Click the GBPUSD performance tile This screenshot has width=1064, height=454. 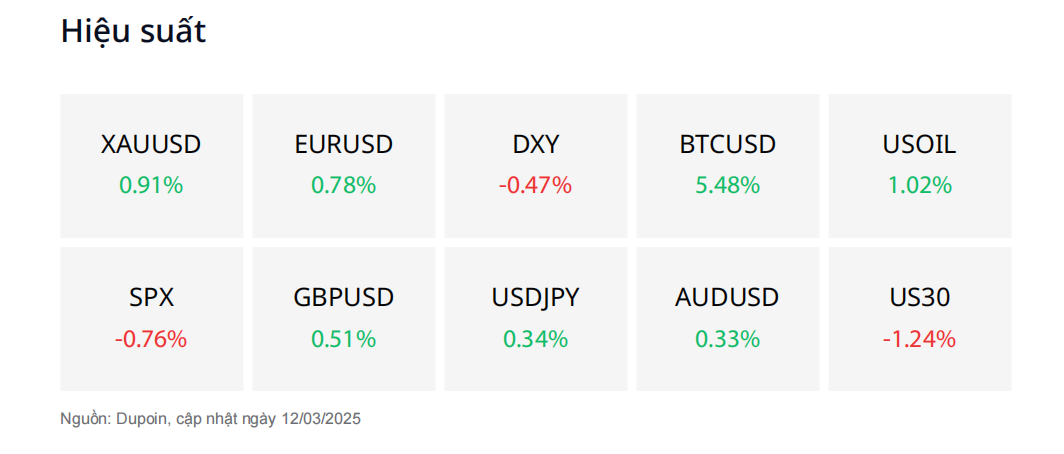click(343, 319)
